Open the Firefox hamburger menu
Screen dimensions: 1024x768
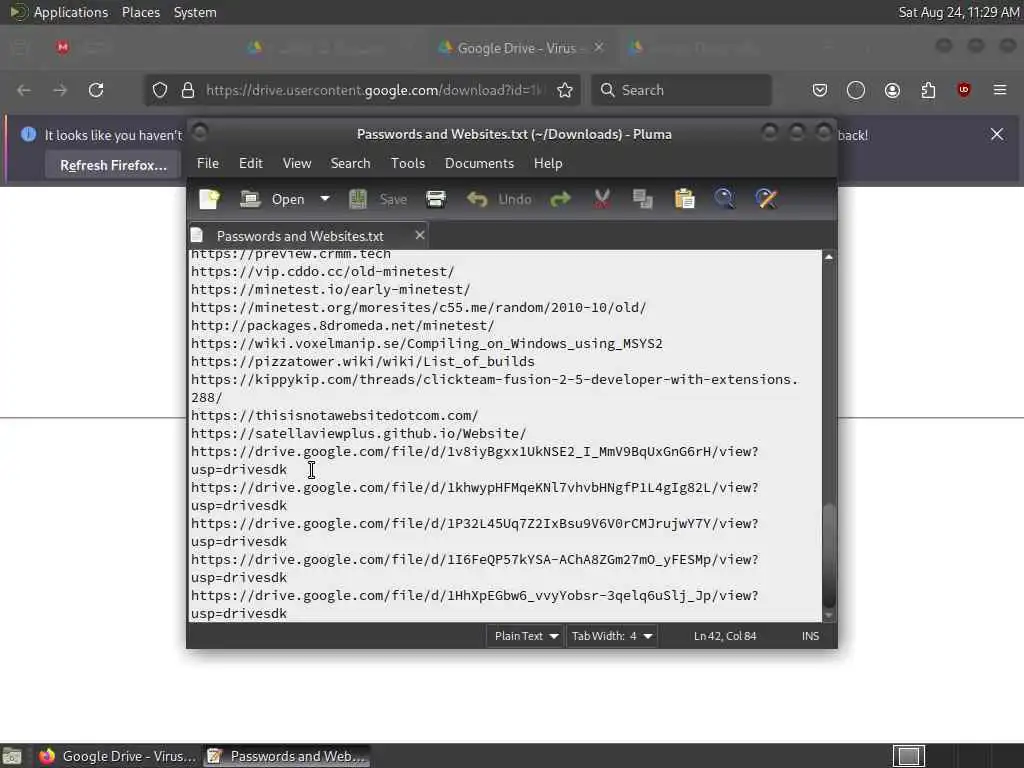[x=1000, y=90]
